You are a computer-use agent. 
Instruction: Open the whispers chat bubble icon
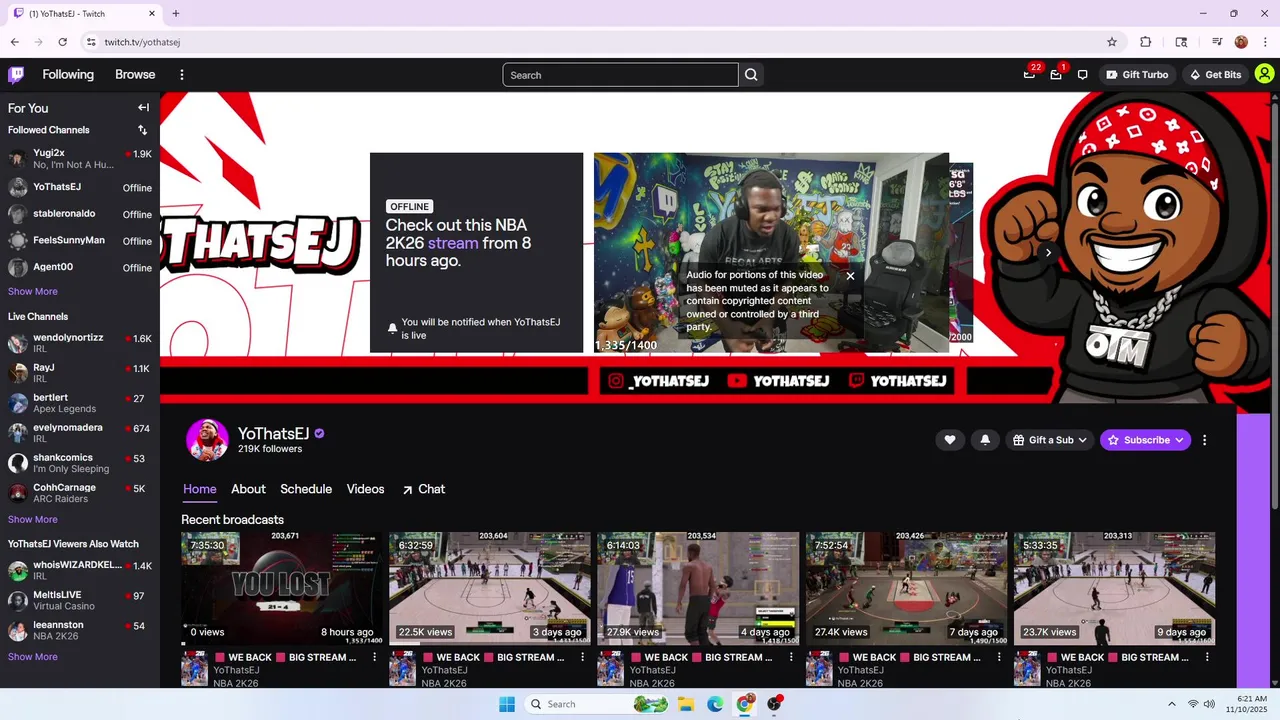click(x=1082, y=75)
